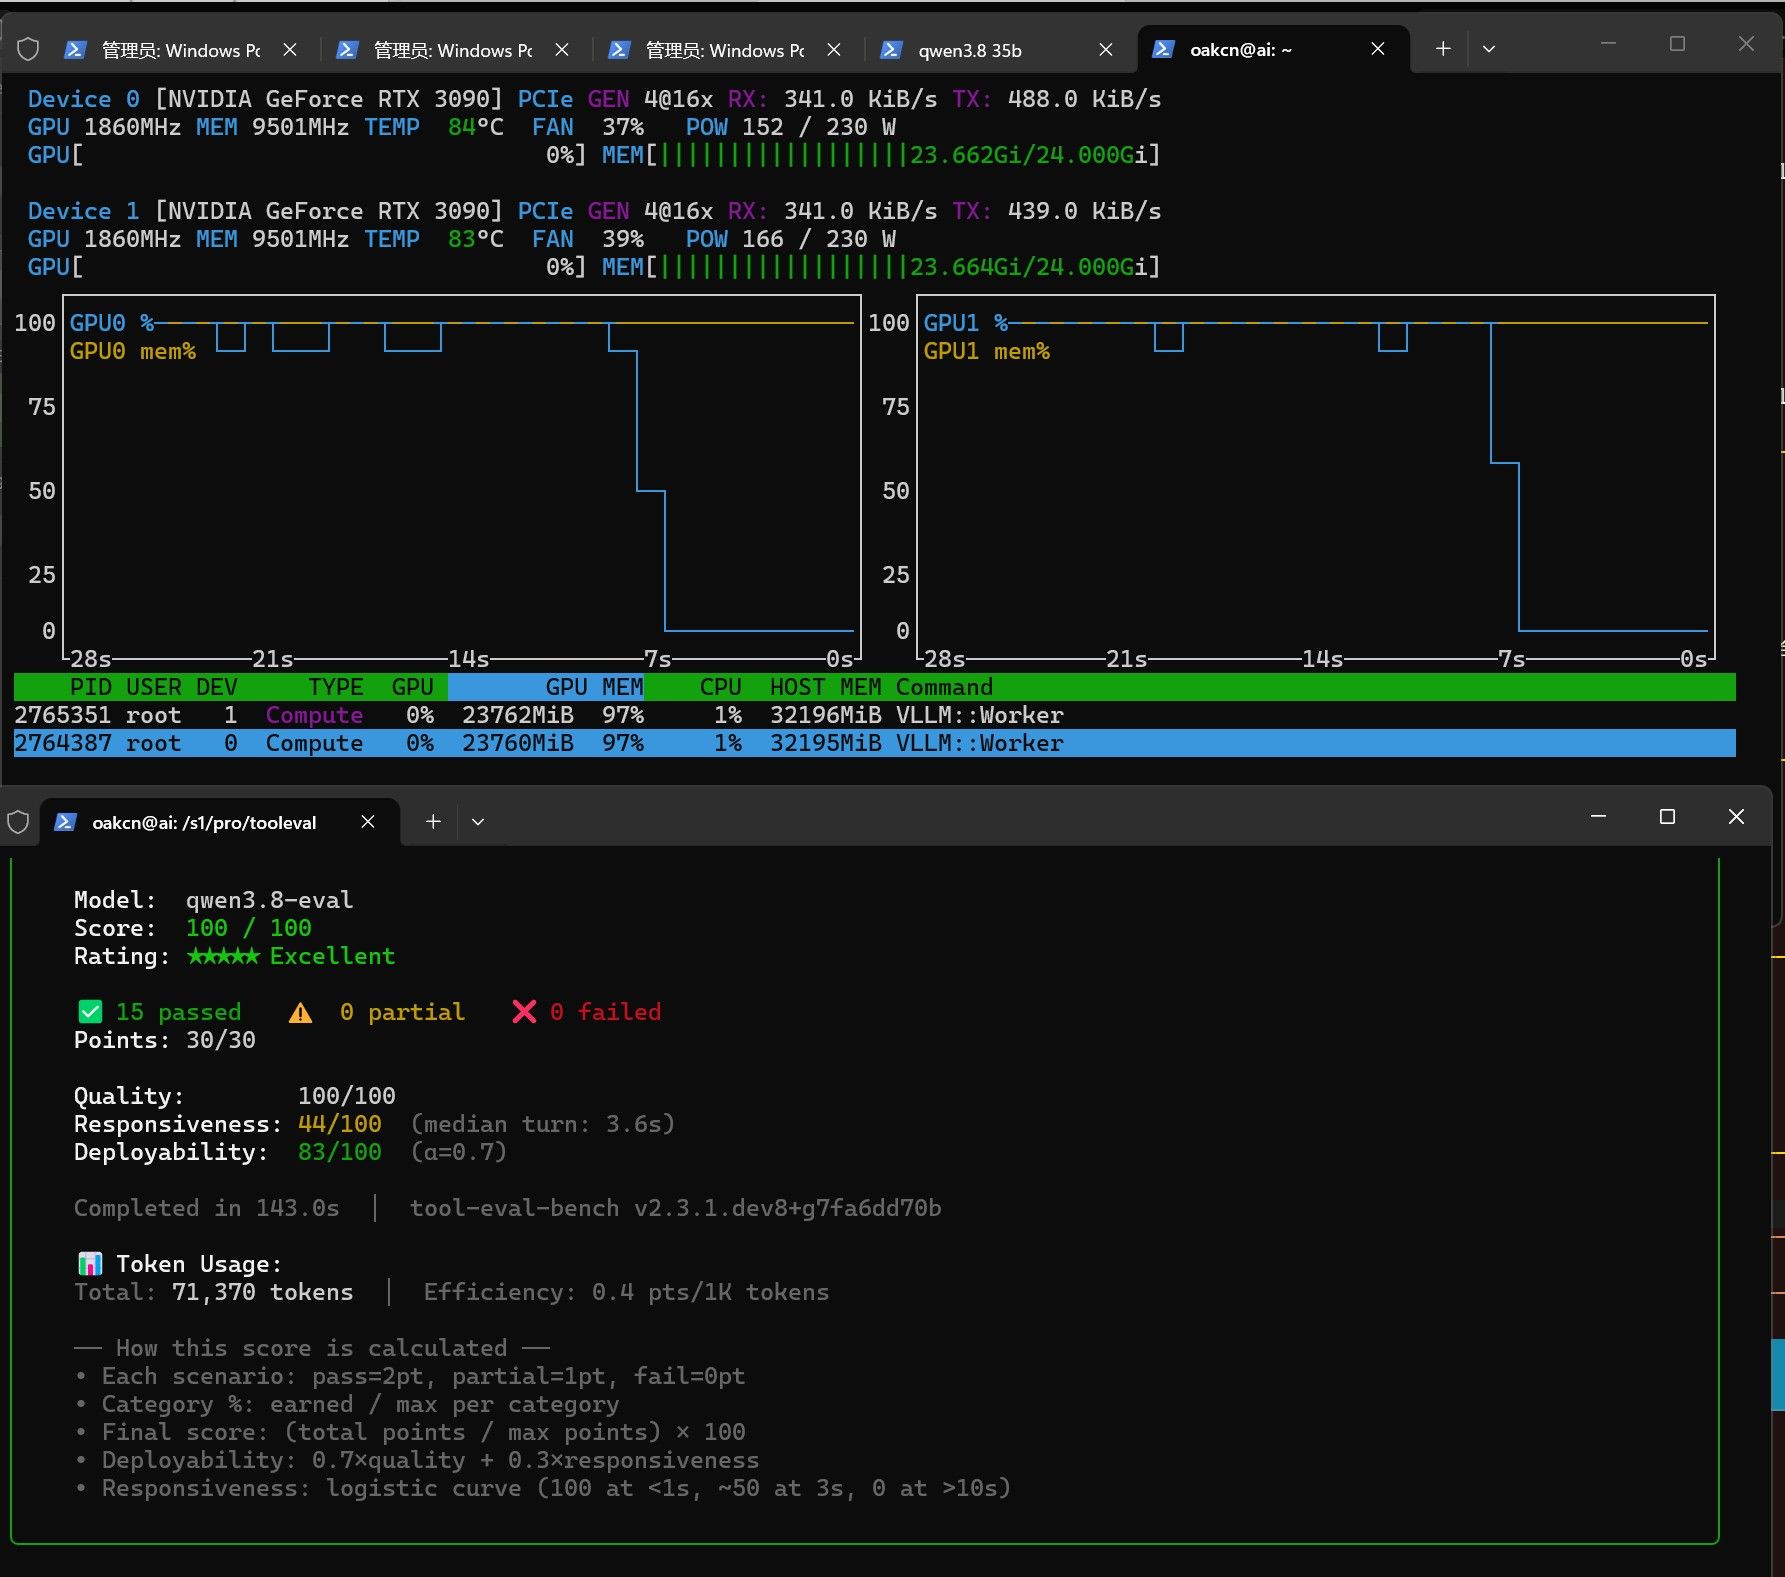Close the oakcn@ai: ~ tab

[1377, 49]
